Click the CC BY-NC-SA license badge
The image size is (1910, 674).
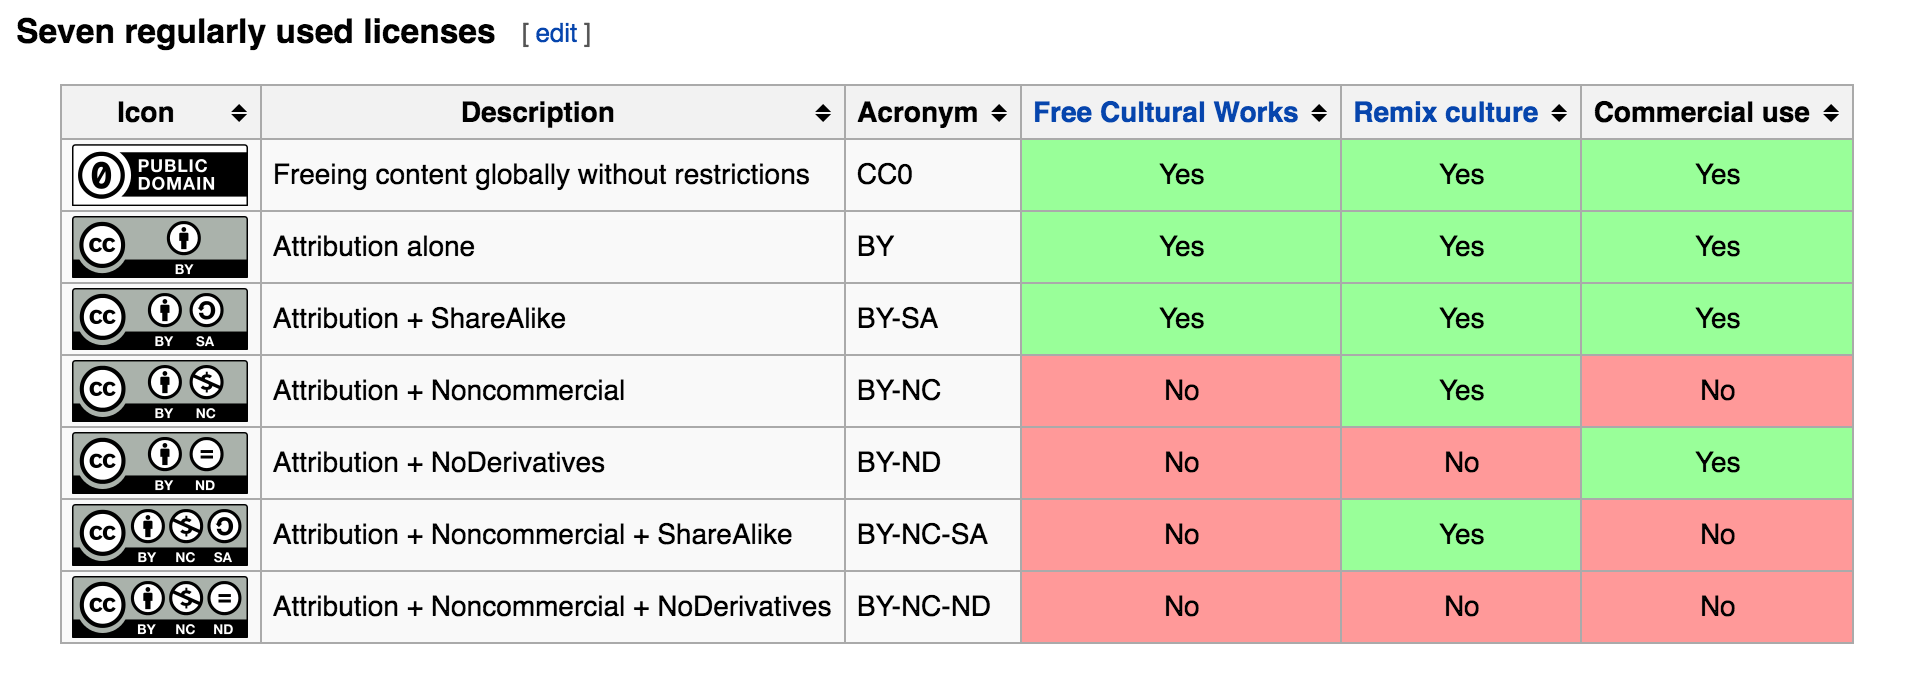pos(160,535)
